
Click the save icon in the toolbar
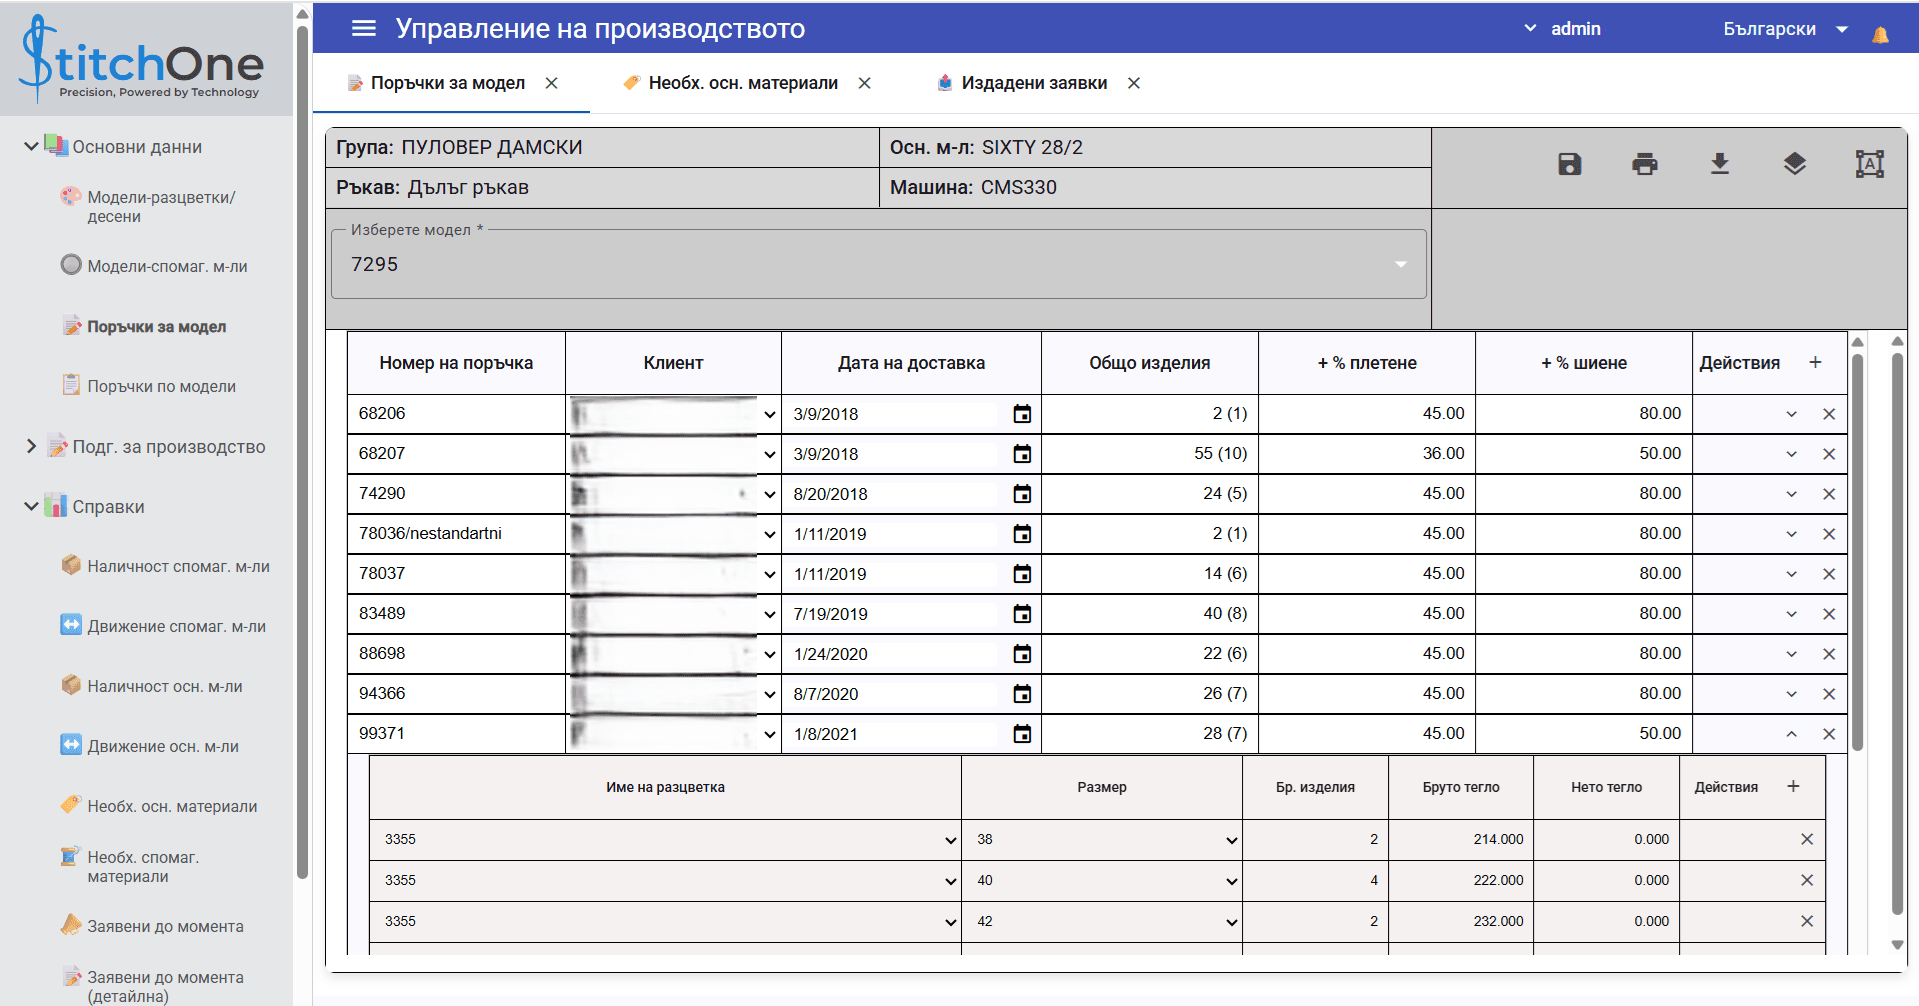(1569, 164)
